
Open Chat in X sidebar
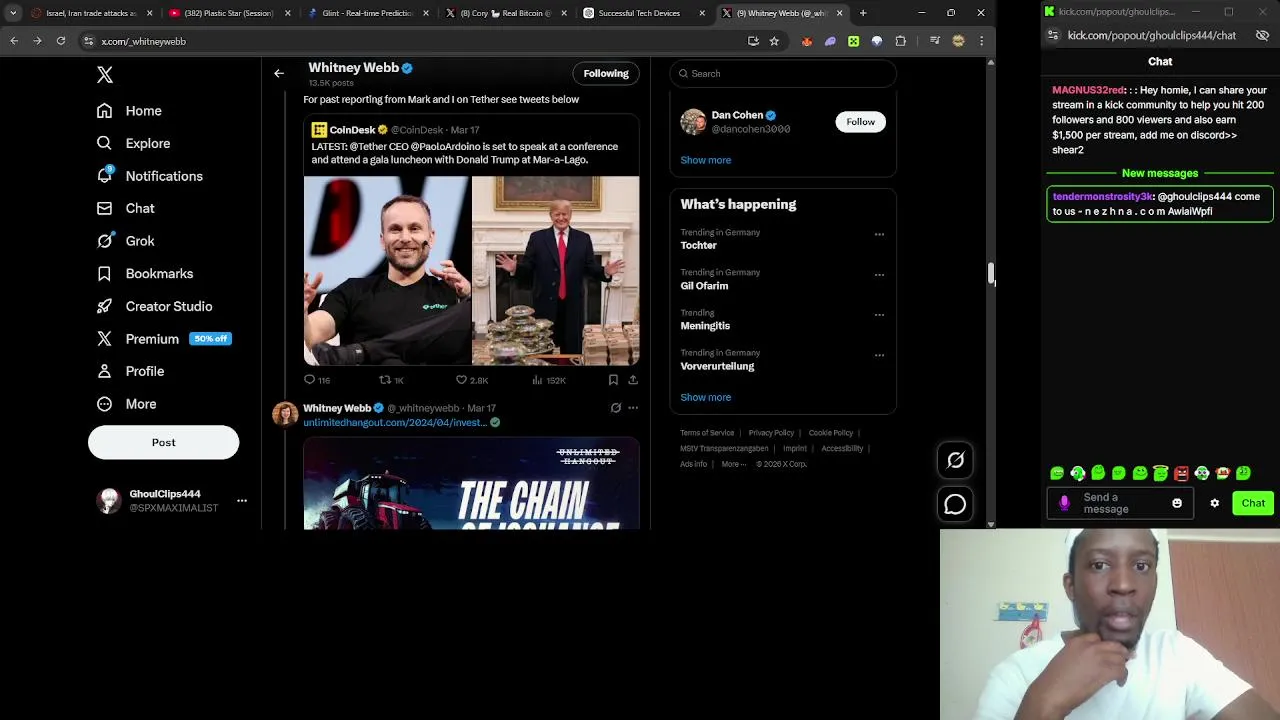click(125, 208)
